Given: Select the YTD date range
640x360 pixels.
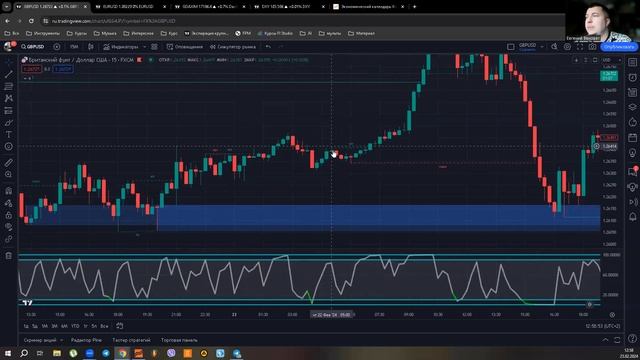Looking at the screenshot, I should click(75, 326).
